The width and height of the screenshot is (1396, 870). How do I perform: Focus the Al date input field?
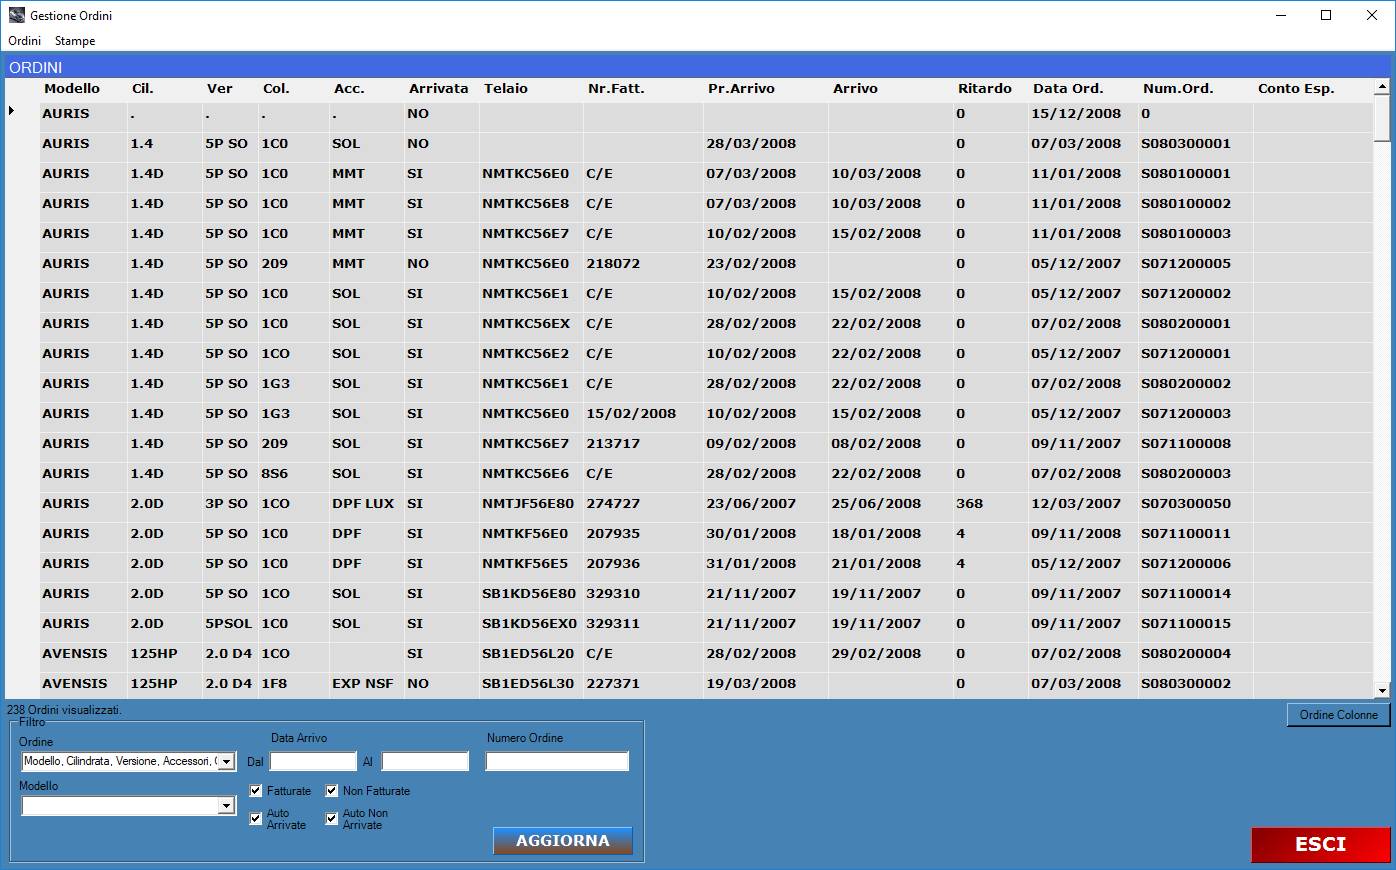click(425, 762)
